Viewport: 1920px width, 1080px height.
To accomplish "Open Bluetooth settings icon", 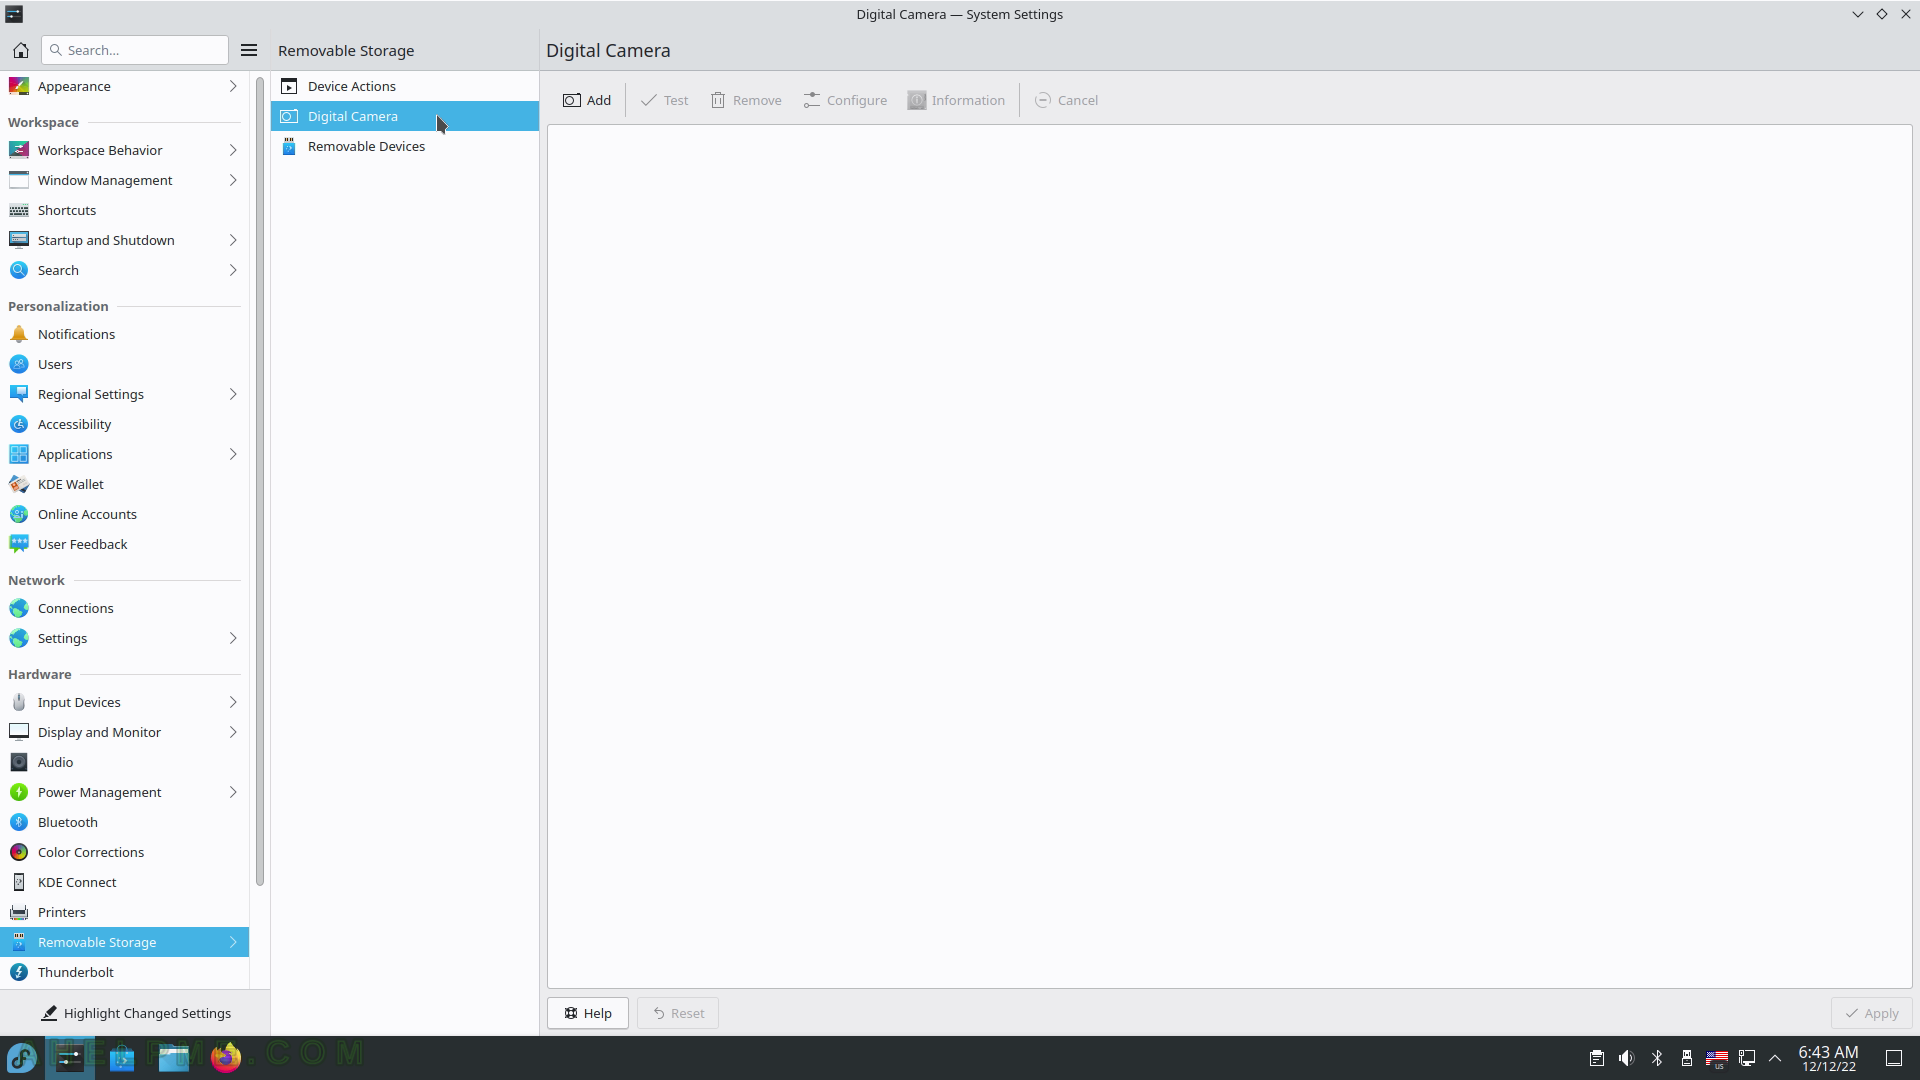I will click(x=19, y=822).
